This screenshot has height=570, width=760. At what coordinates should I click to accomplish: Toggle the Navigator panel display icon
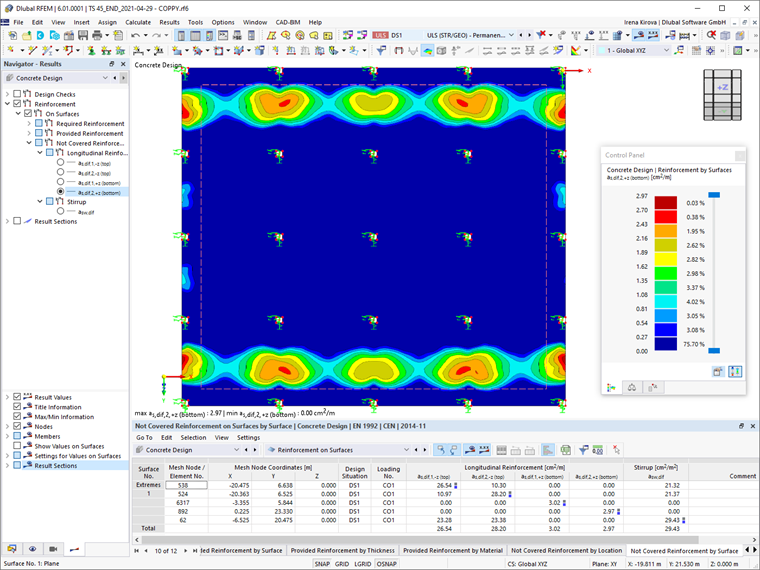[181, 35]
